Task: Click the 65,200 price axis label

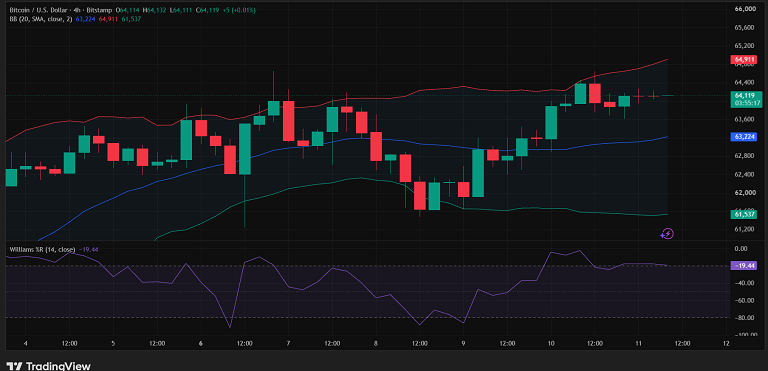Action: pos(744,46)
